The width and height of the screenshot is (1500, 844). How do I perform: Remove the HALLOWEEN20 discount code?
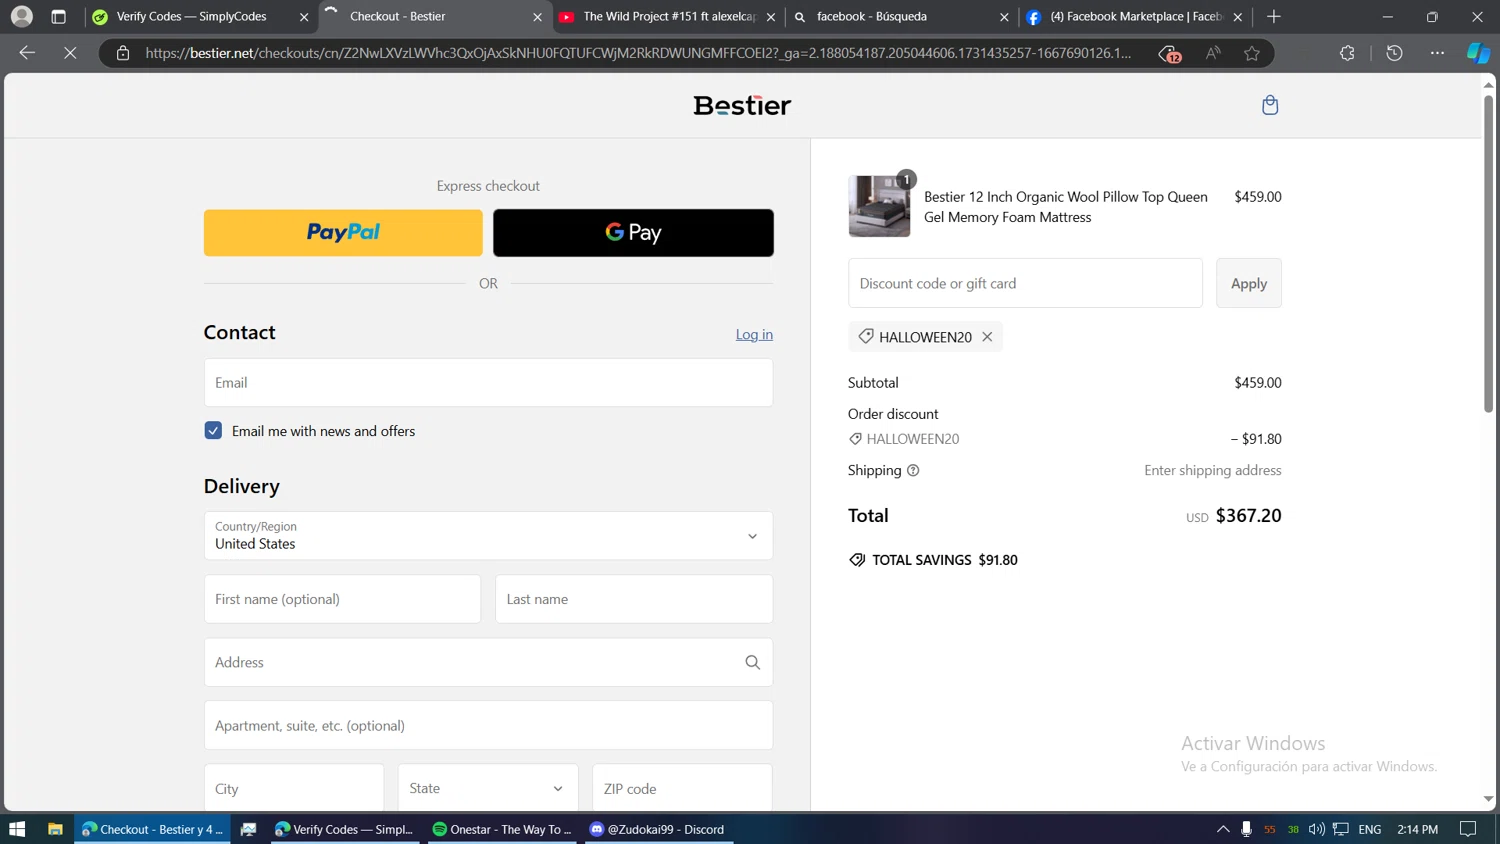987,337
